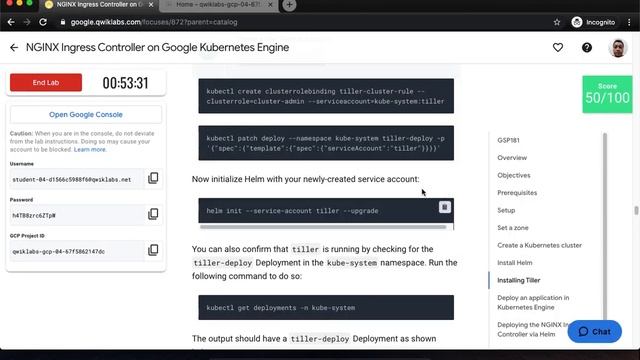Copy the username to clipboard

pyautogui.click(x=153, y=178)
